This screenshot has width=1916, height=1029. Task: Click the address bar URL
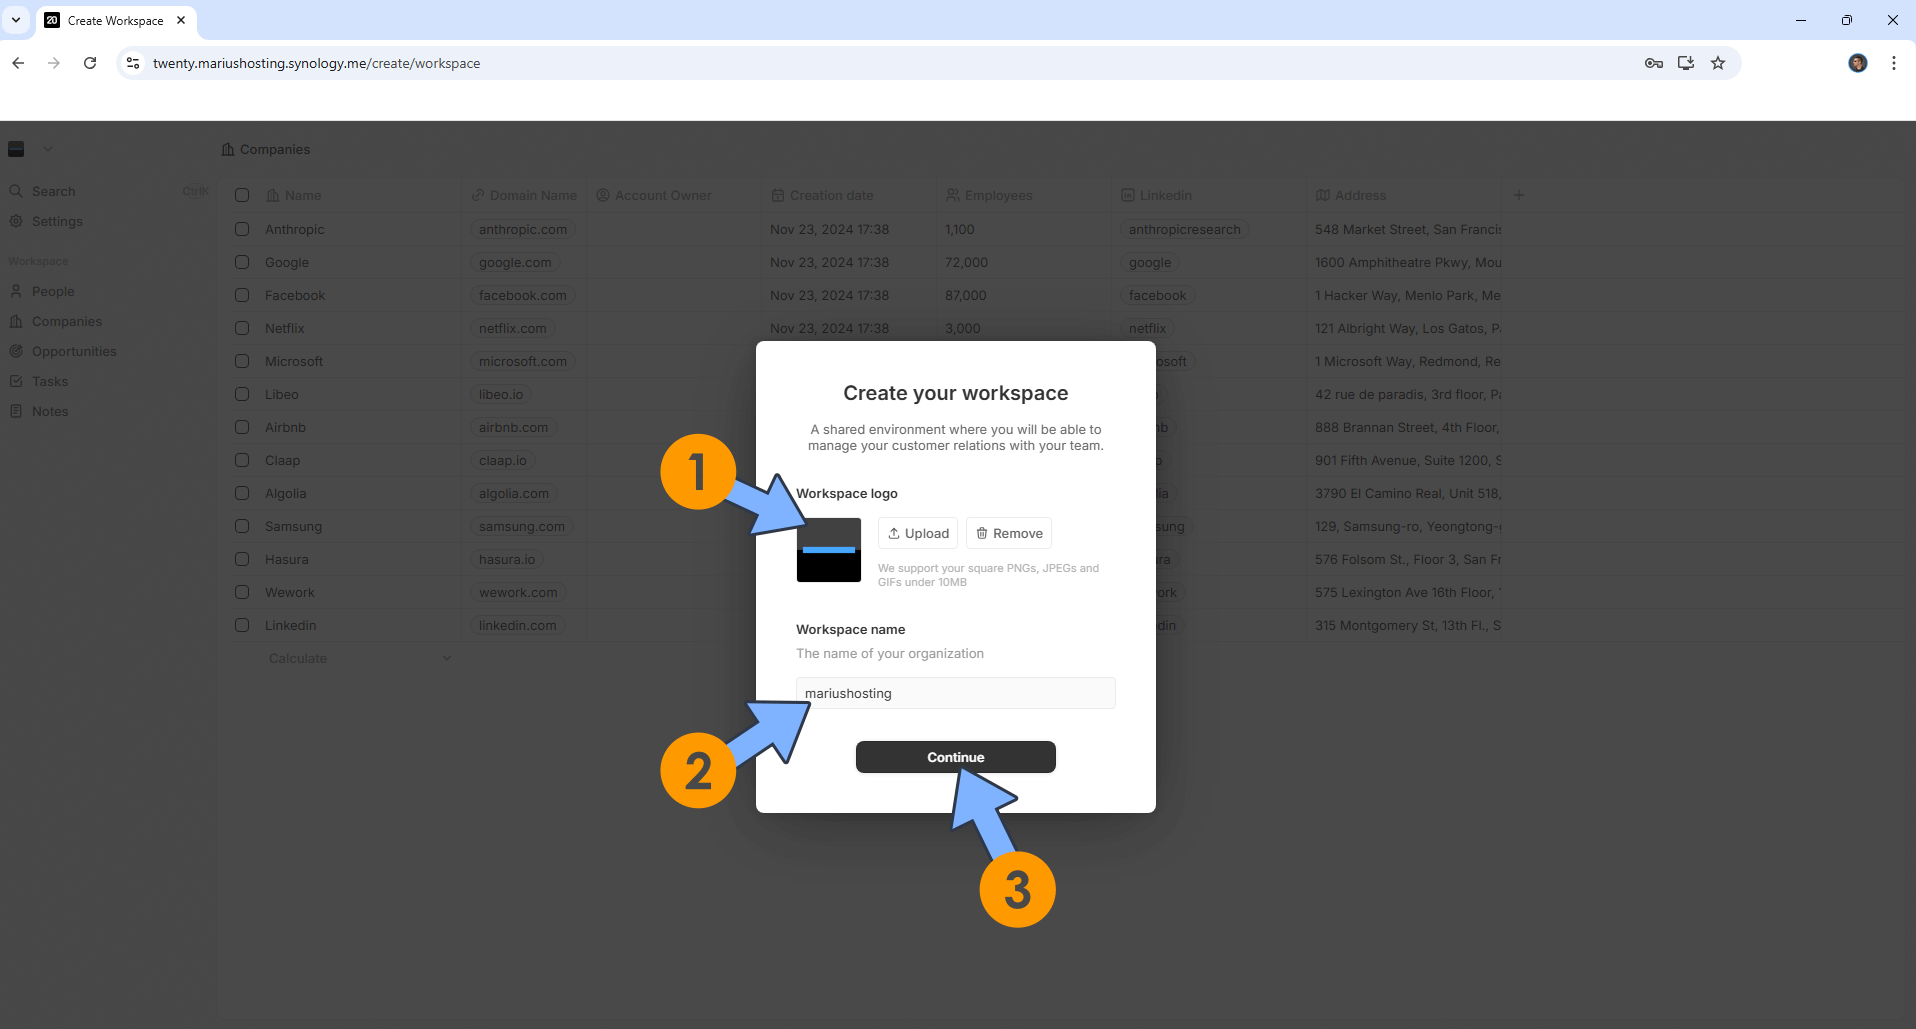point(316,63)
